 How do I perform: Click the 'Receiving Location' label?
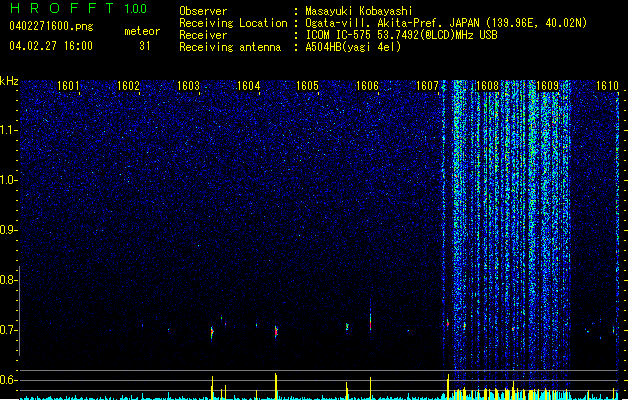point(233,23)
